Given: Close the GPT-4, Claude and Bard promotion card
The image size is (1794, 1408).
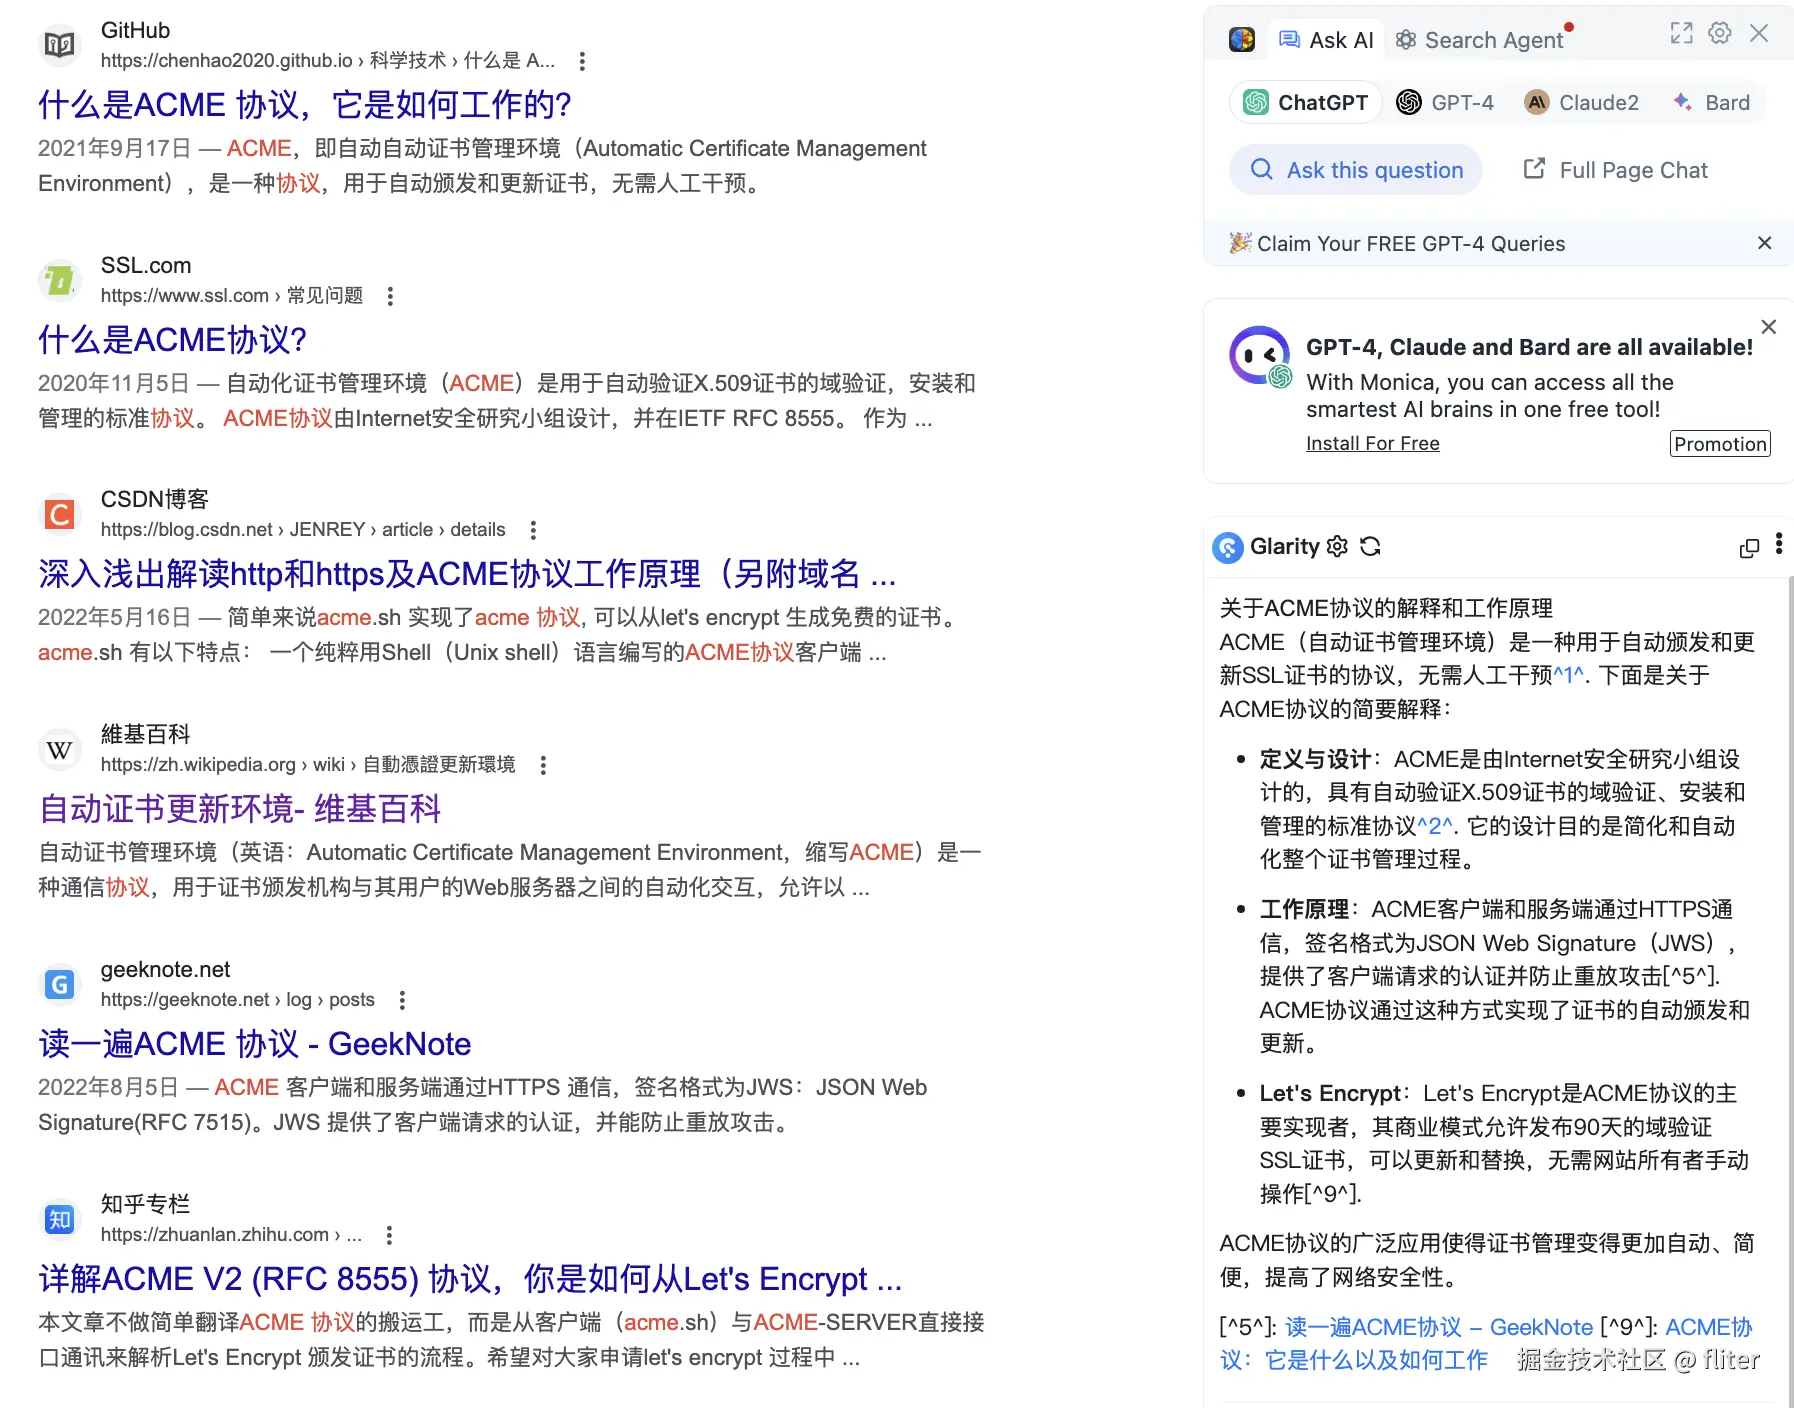Looking at the screenshot, I should tap(1769, 327).
